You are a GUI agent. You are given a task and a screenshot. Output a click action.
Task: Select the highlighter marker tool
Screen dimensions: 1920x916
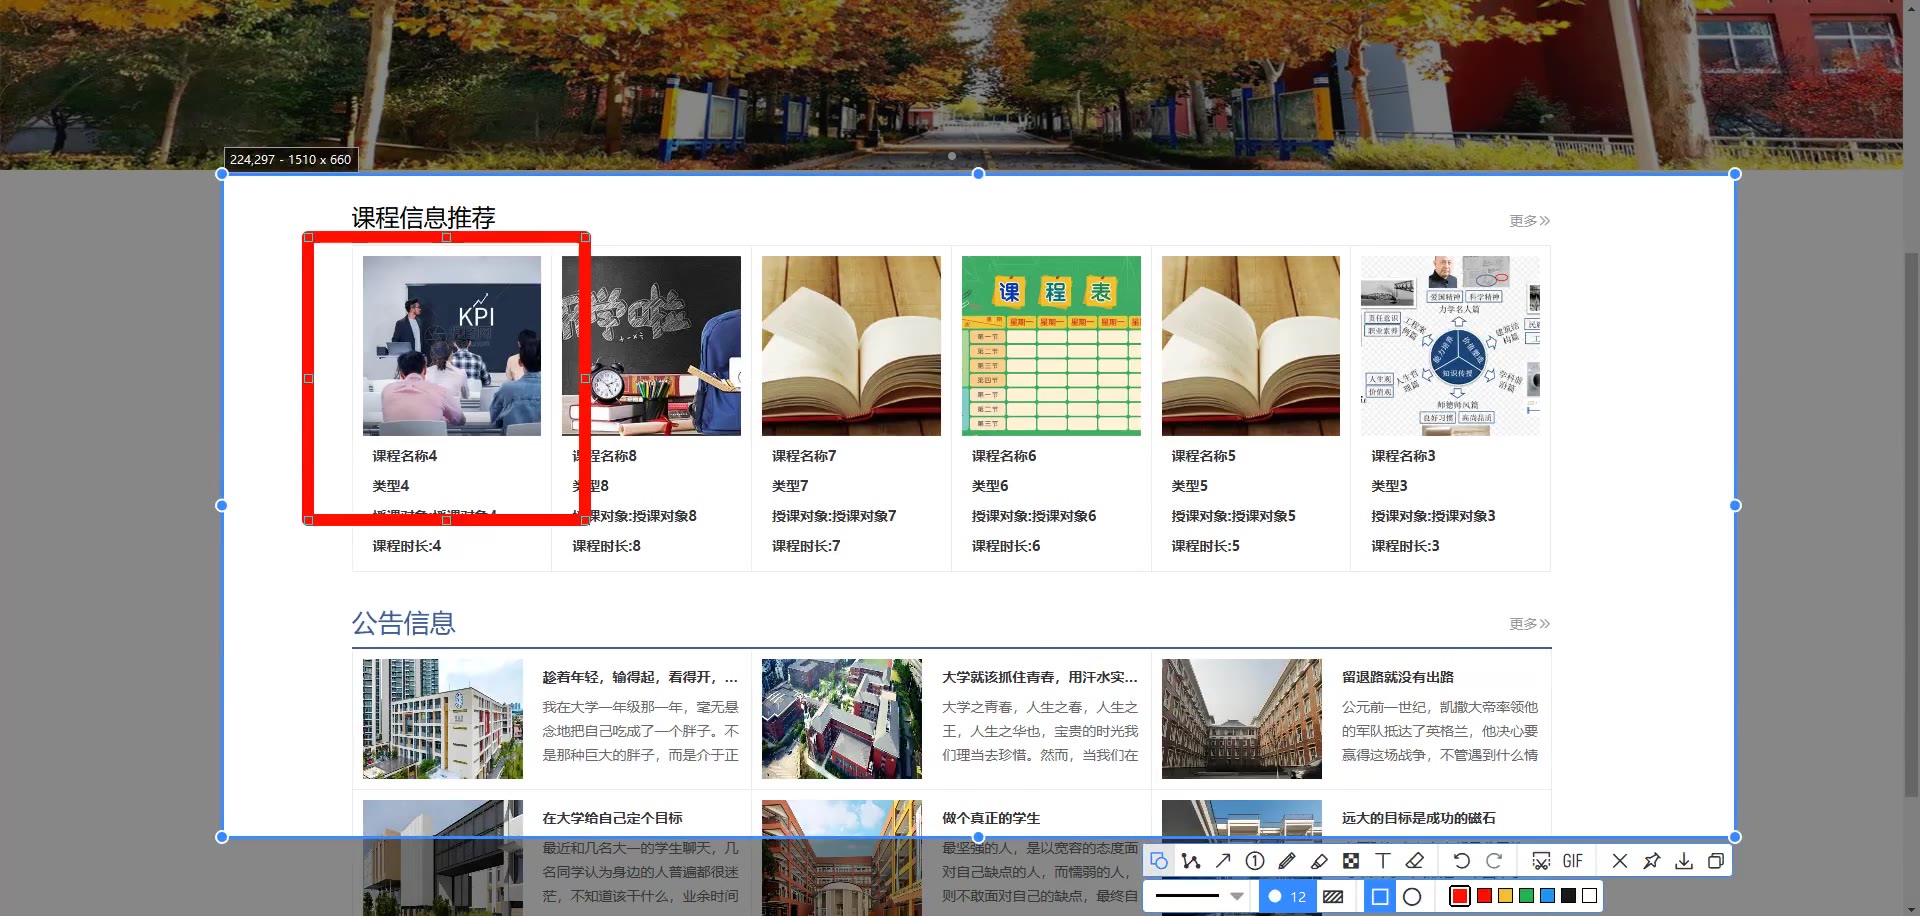[1319, 861]
